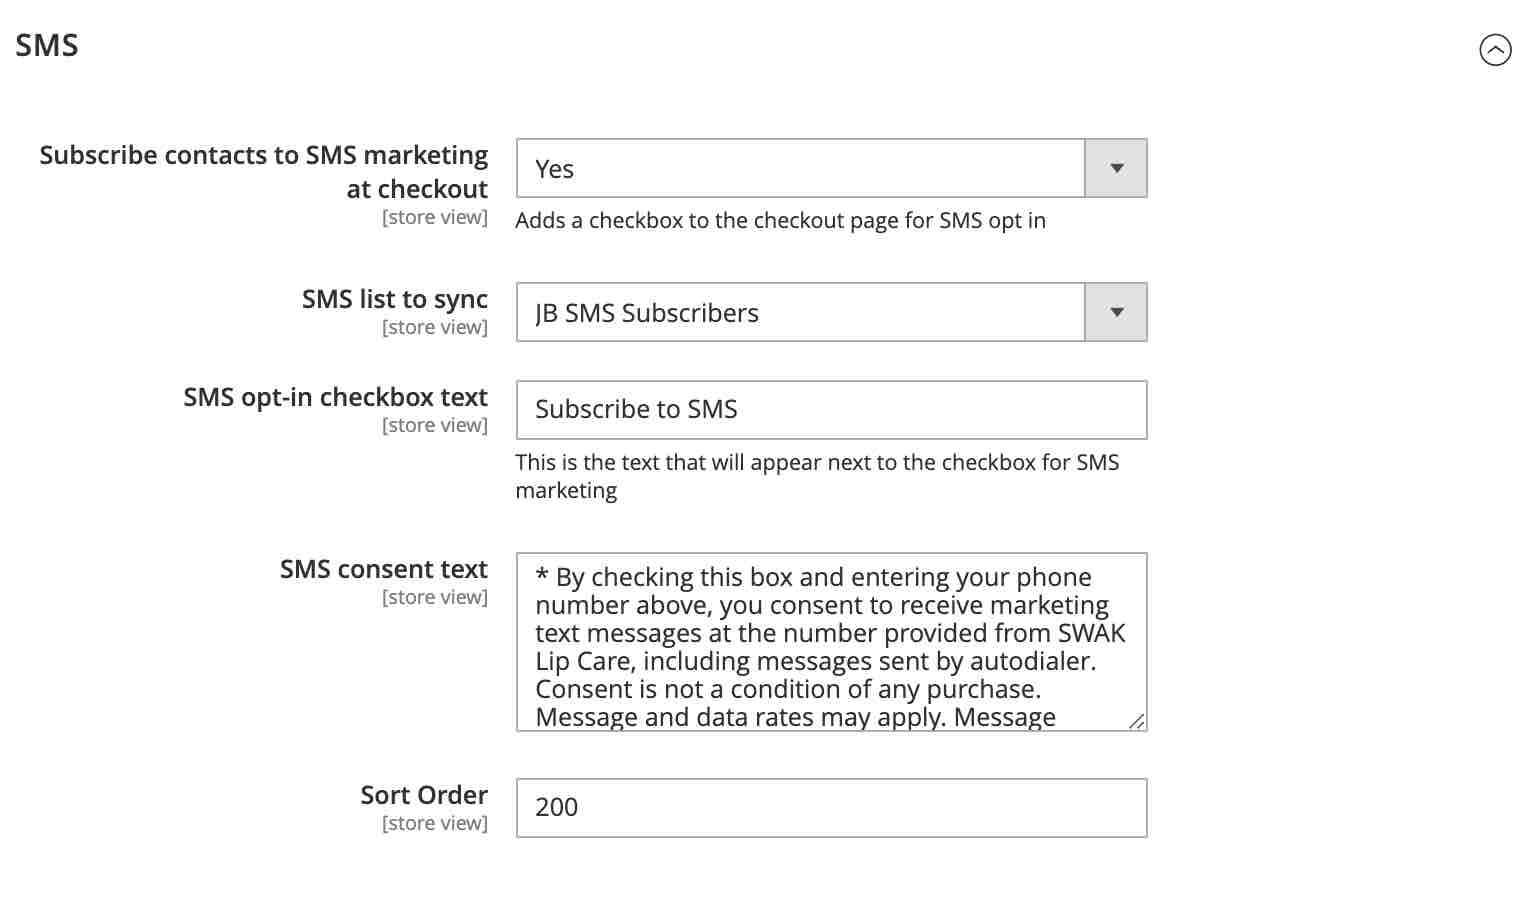Image resolution: width=1522 pixels, height=906 pixels.
Task: Click '[store view]' under 'SMS list to sync'
Action: [x=434, y=327]
